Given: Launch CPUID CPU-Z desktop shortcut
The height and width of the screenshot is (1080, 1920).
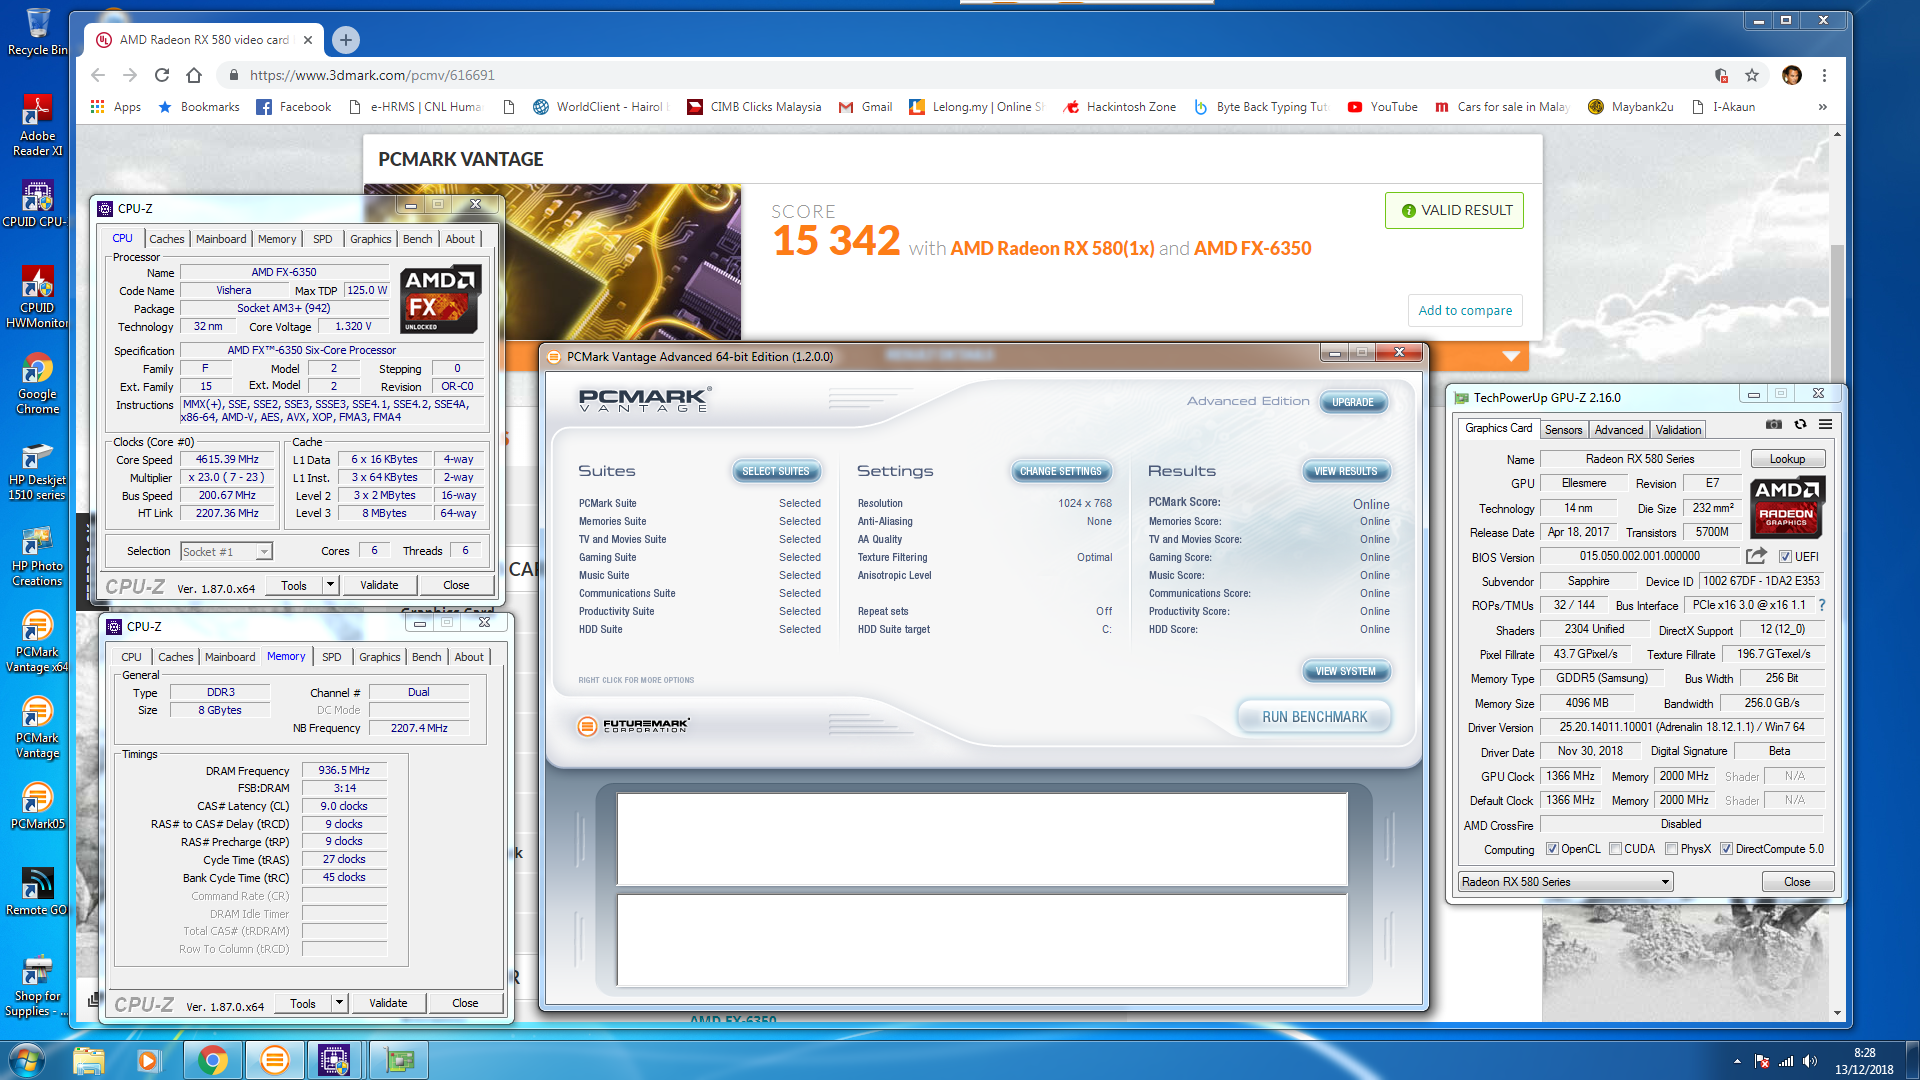Looking at the screenshot, I should [x=37, y=204].
